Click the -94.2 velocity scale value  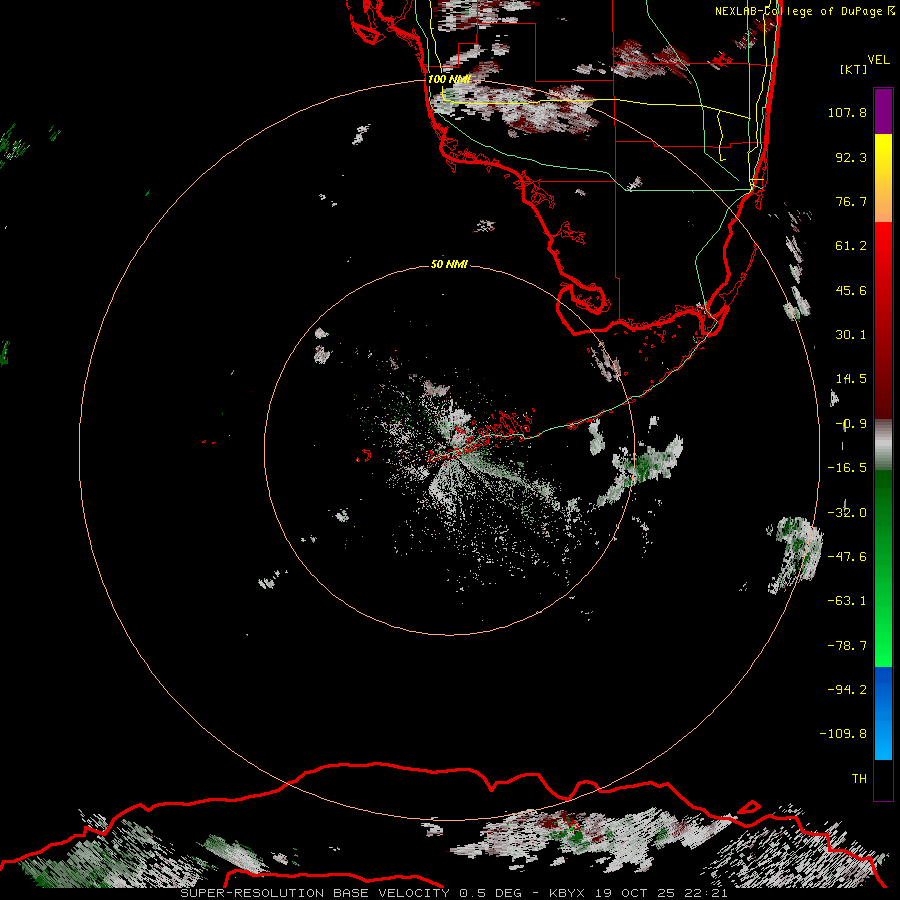(847, 689)
